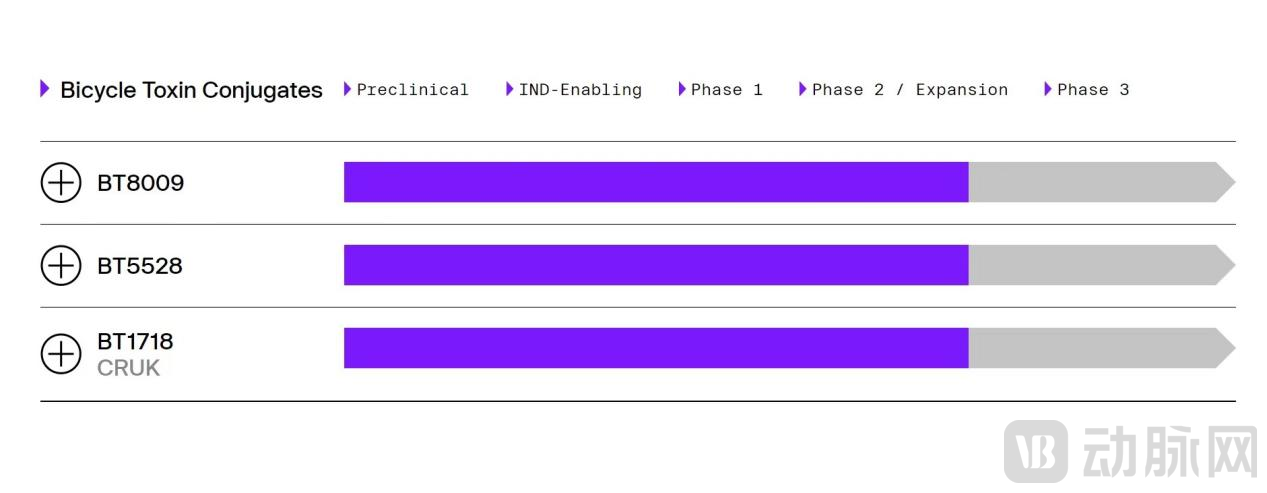Image resolution: width=1267 pixels, height=493 pixels.
Task: Click the triangle marker beside IND-Enabling
Action: pos(509,89)
